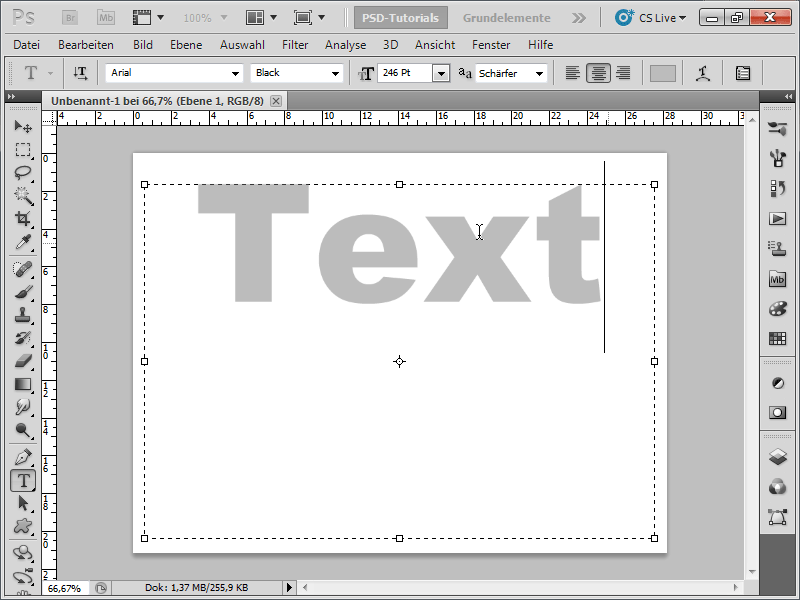Open the Warp Text dialog
Viewport: 800px width, 600px height.
coord(703,73)
